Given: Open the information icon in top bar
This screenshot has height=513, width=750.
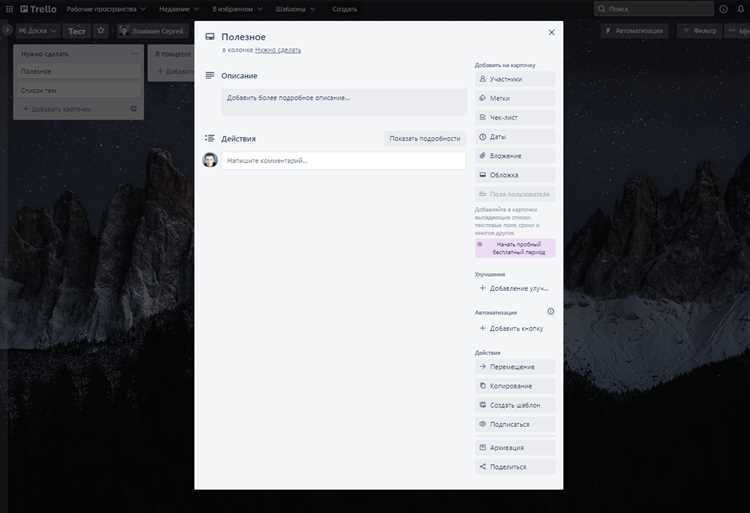Looking at the screenshot, I should click(723, 9).
